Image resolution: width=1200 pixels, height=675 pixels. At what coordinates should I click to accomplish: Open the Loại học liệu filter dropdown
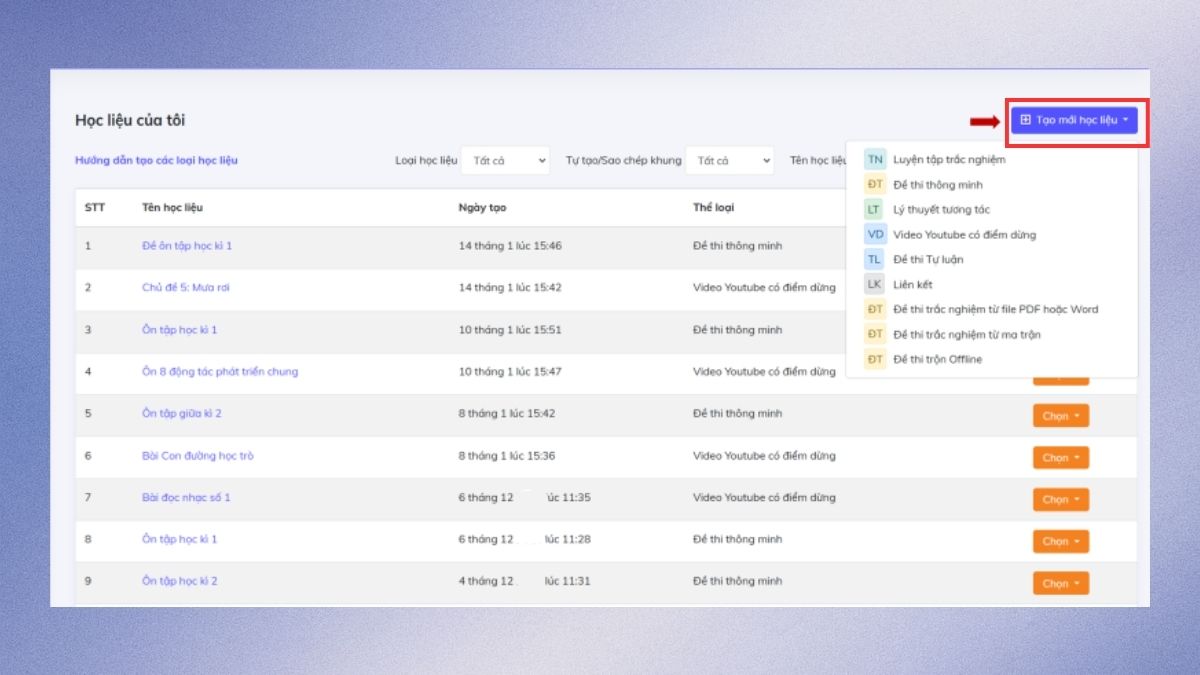click(506, 160)
